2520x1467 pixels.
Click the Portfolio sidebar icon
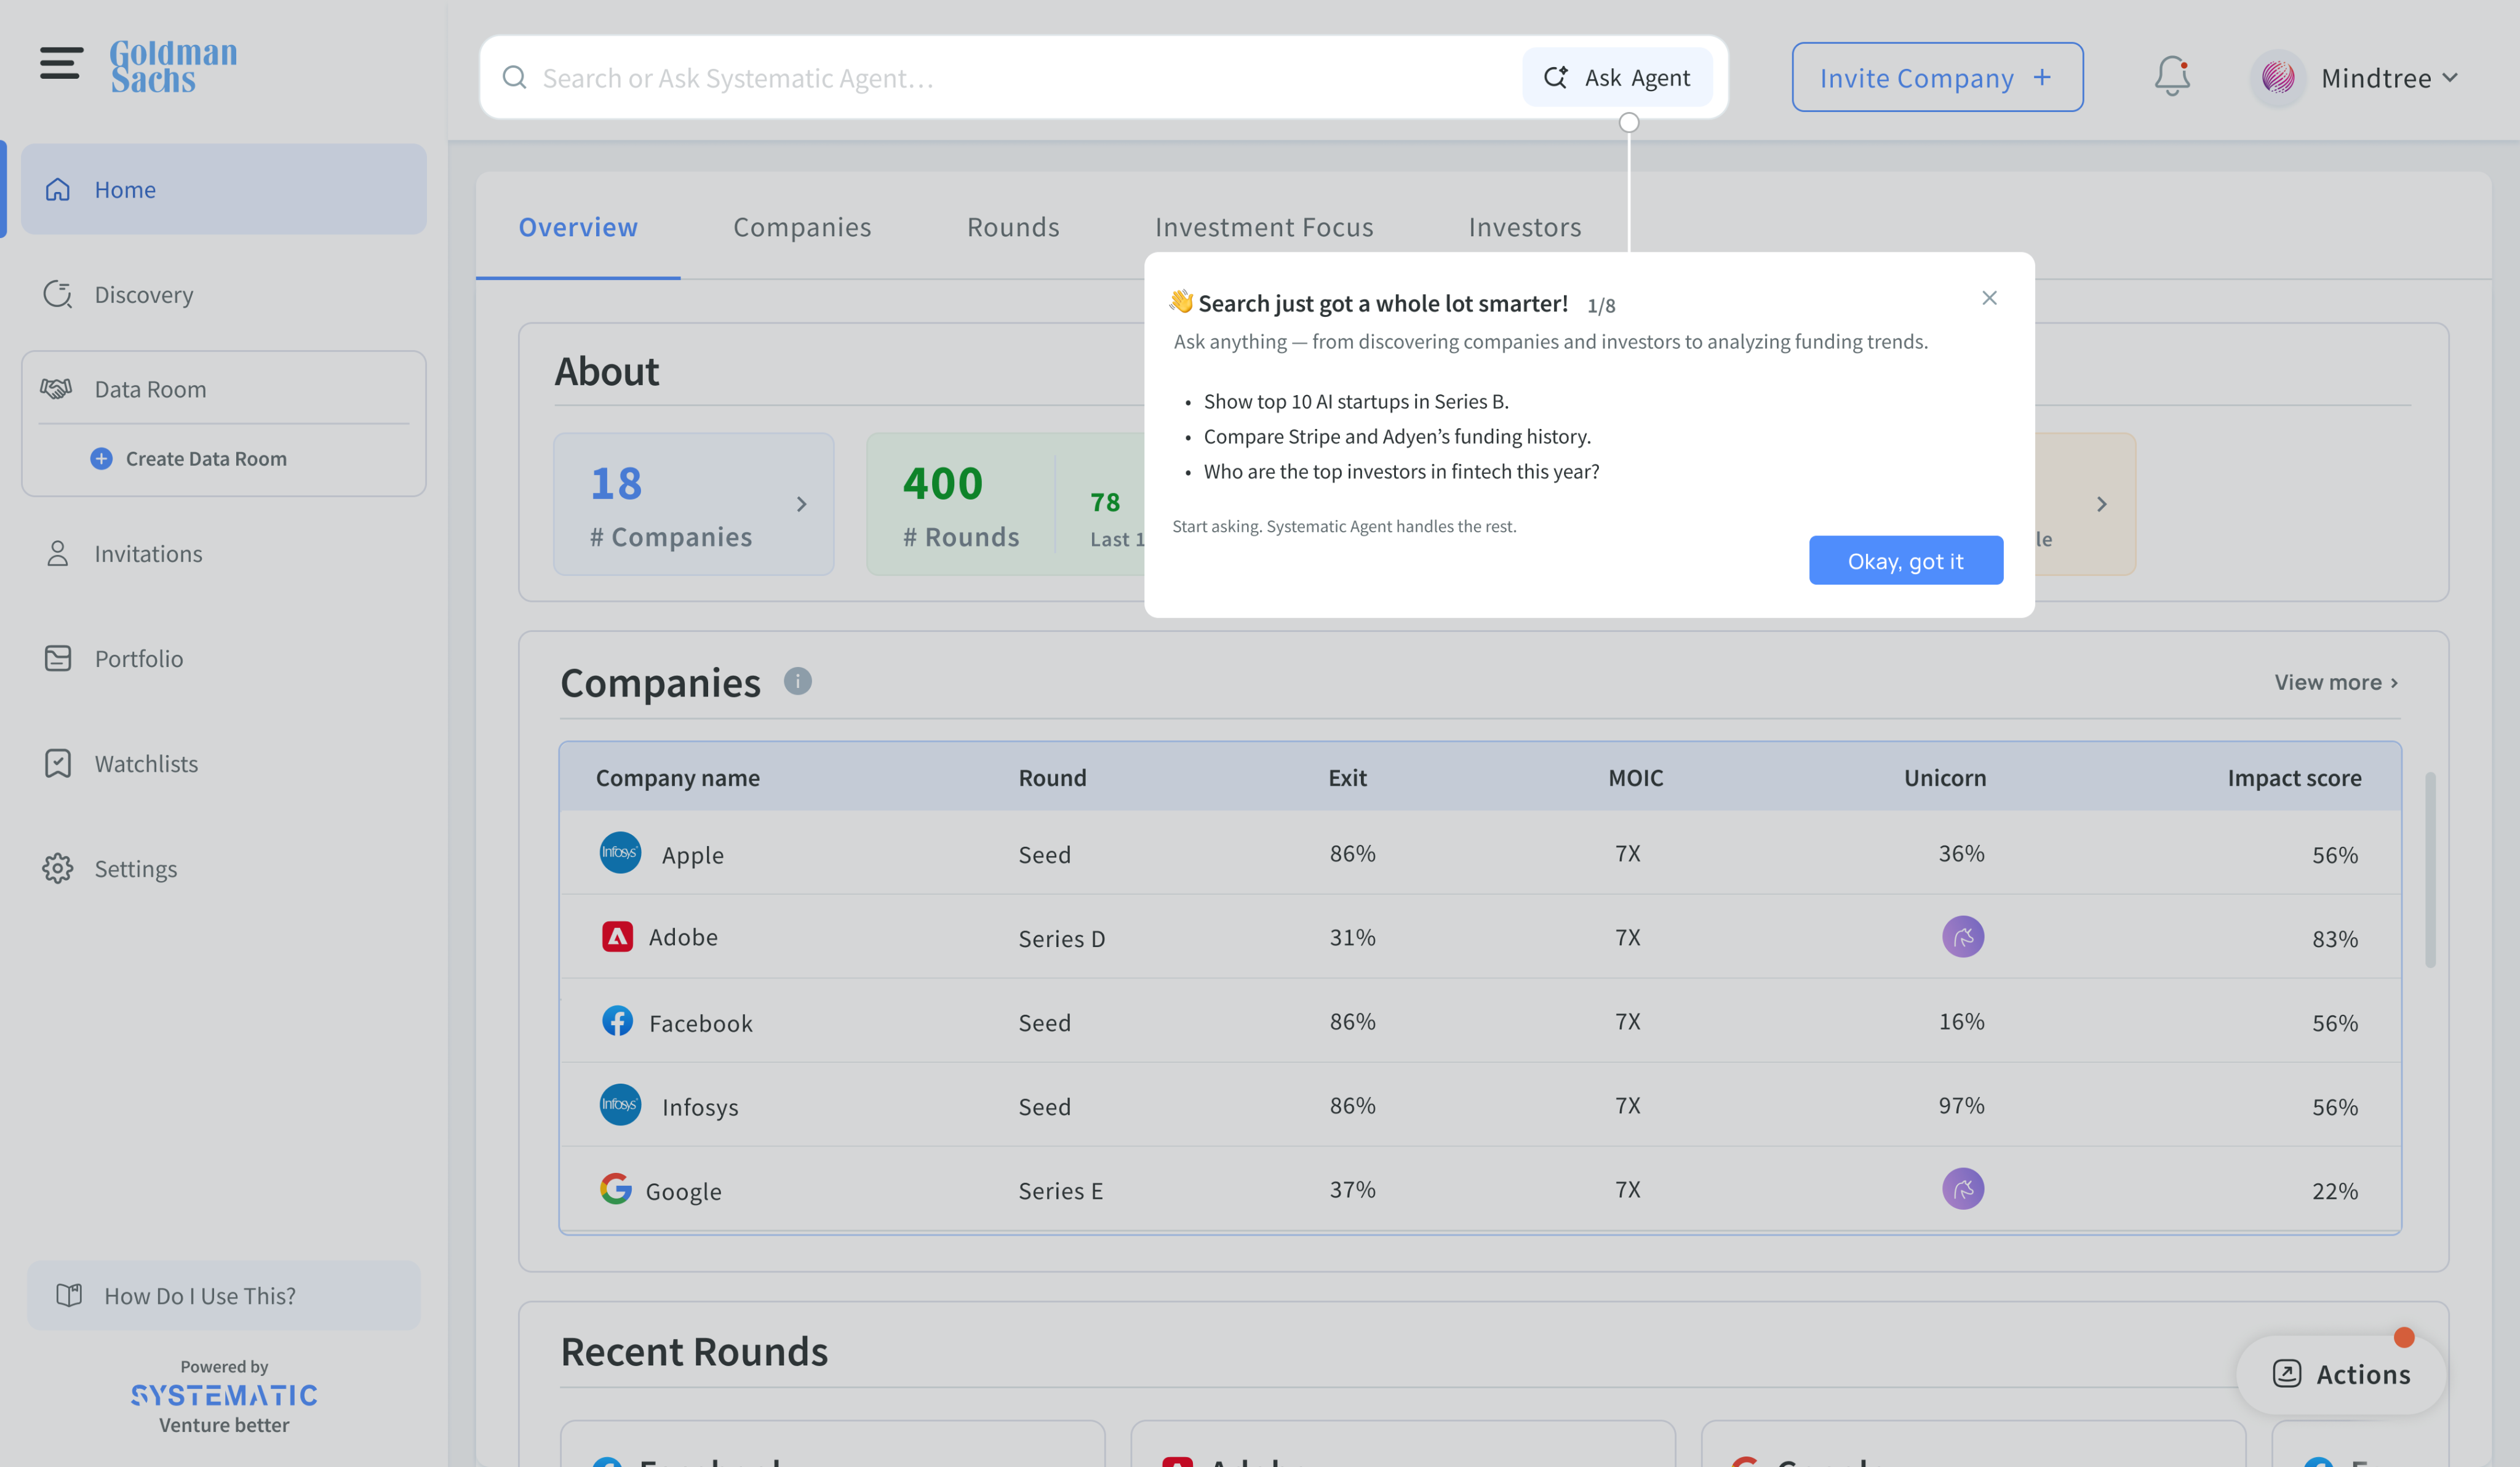point(58,658)
